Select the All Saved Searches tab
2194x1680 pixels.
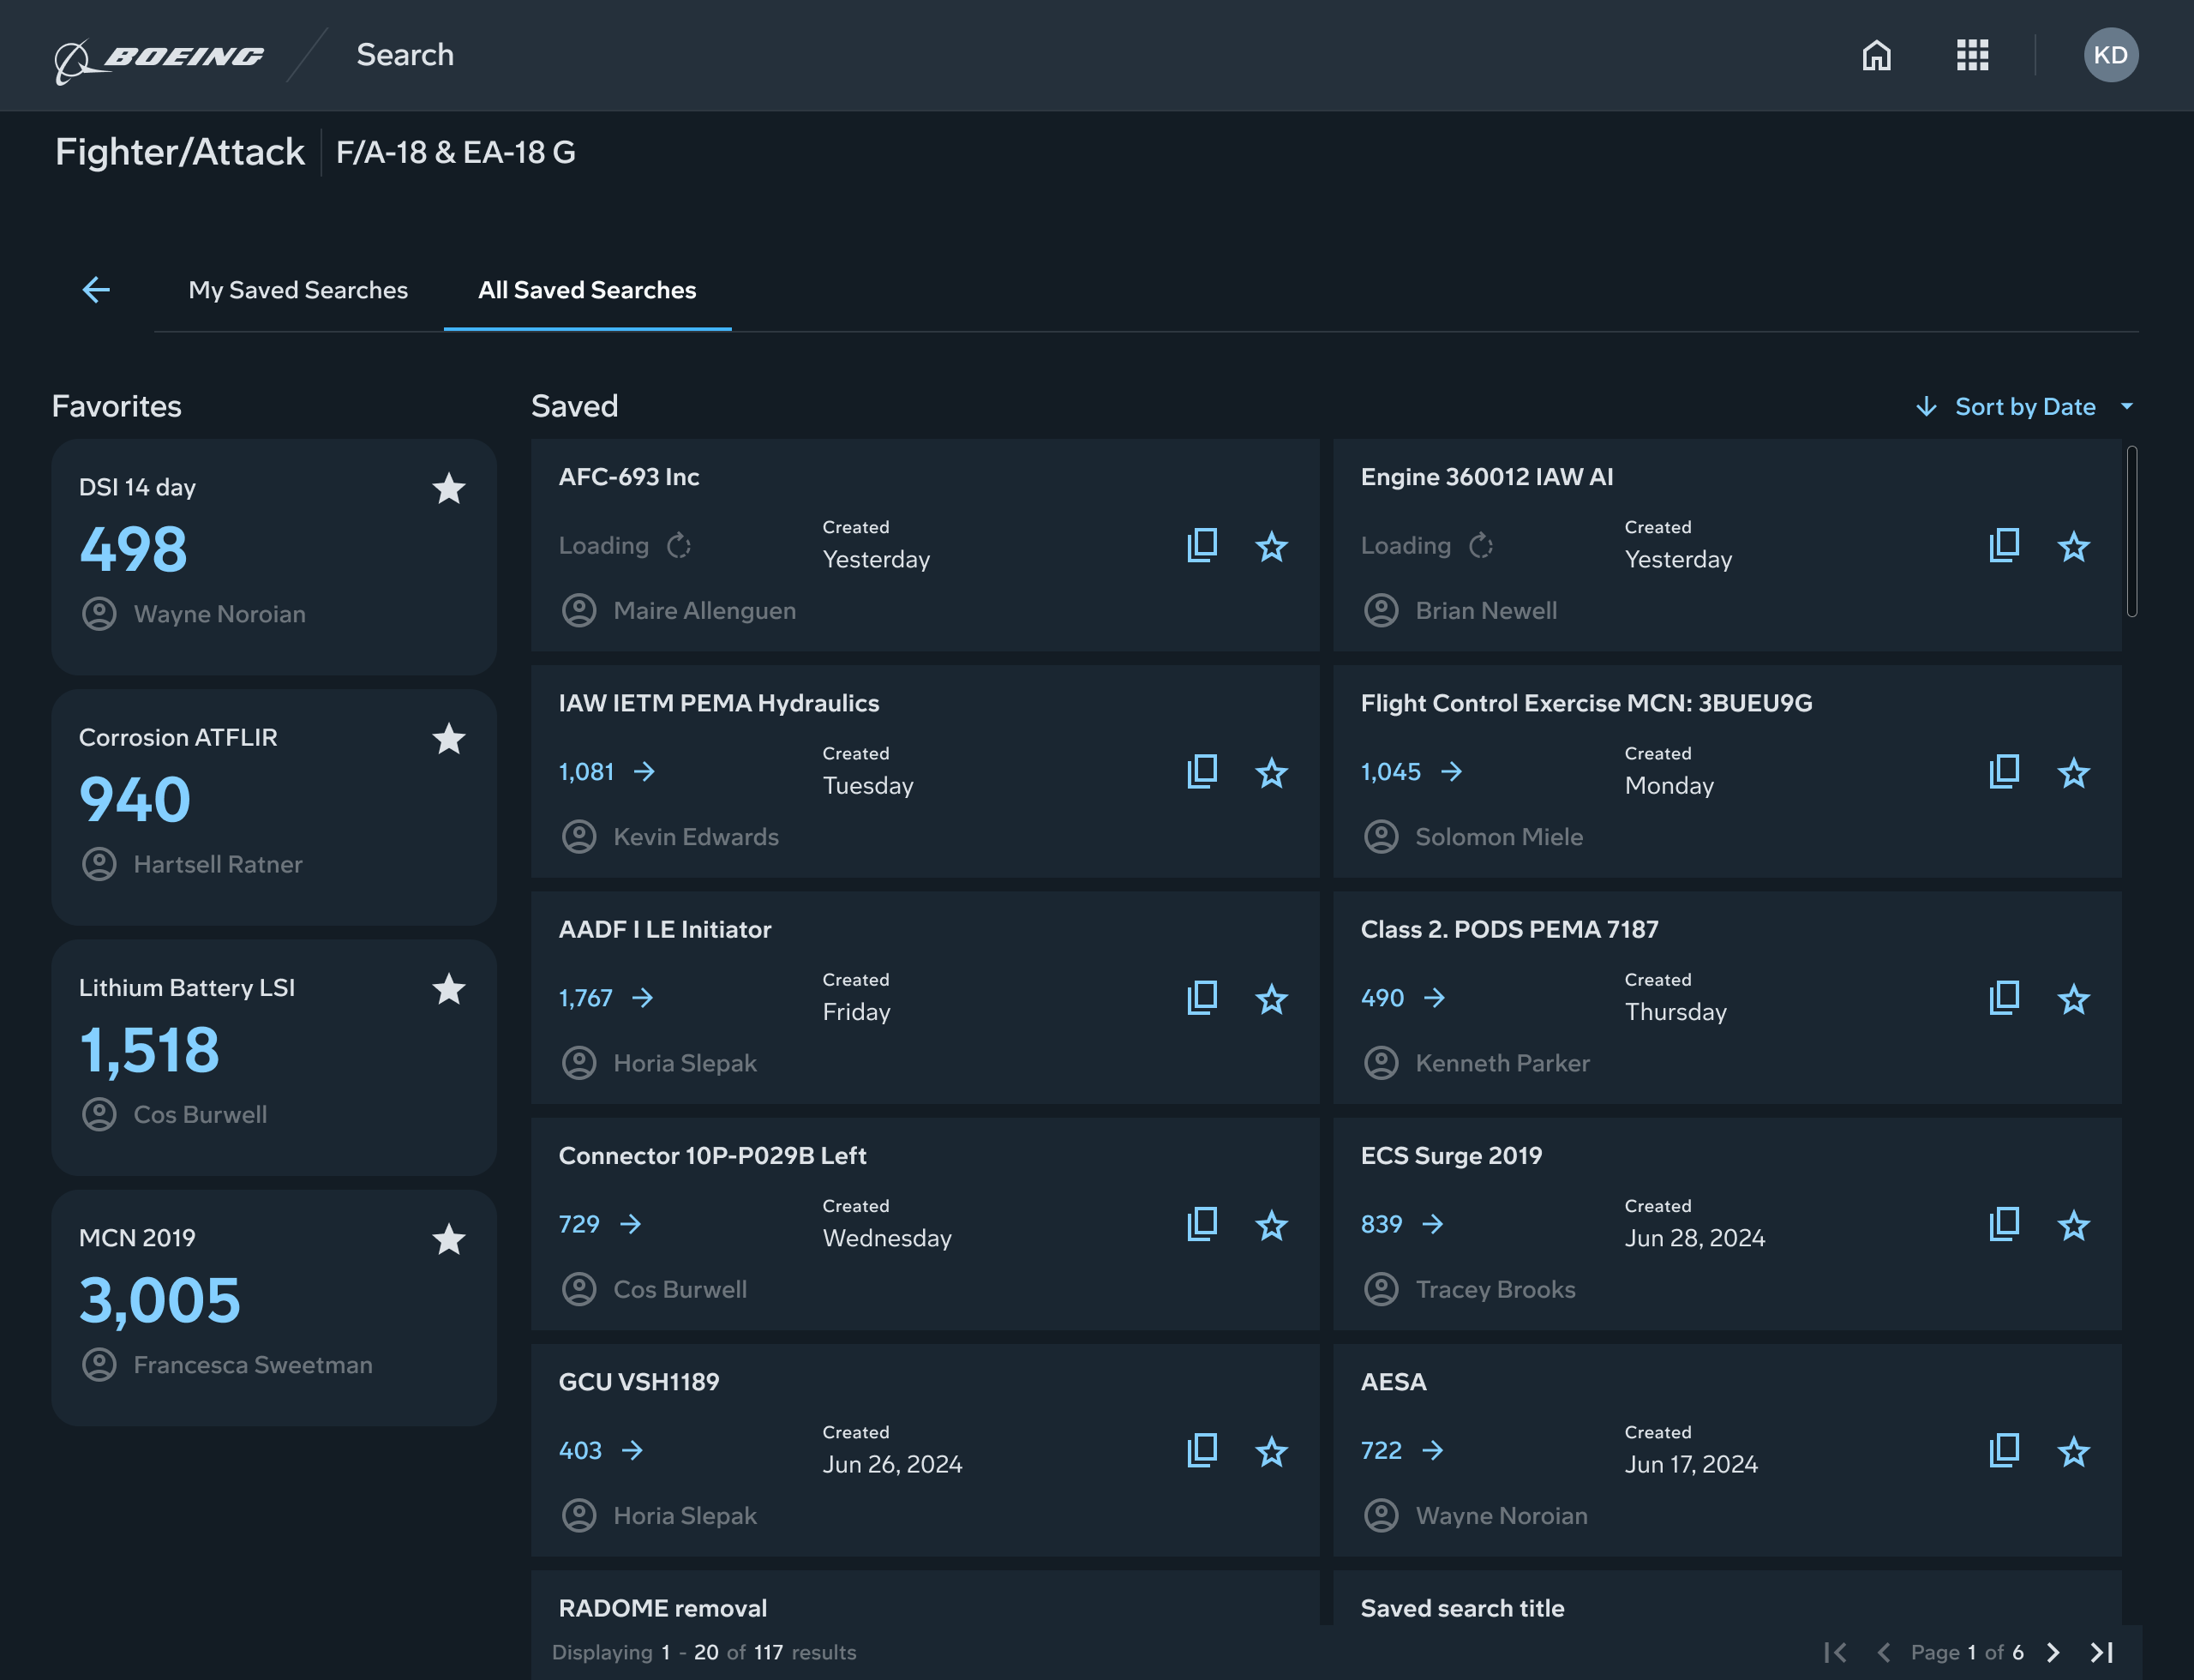(587, 290)
